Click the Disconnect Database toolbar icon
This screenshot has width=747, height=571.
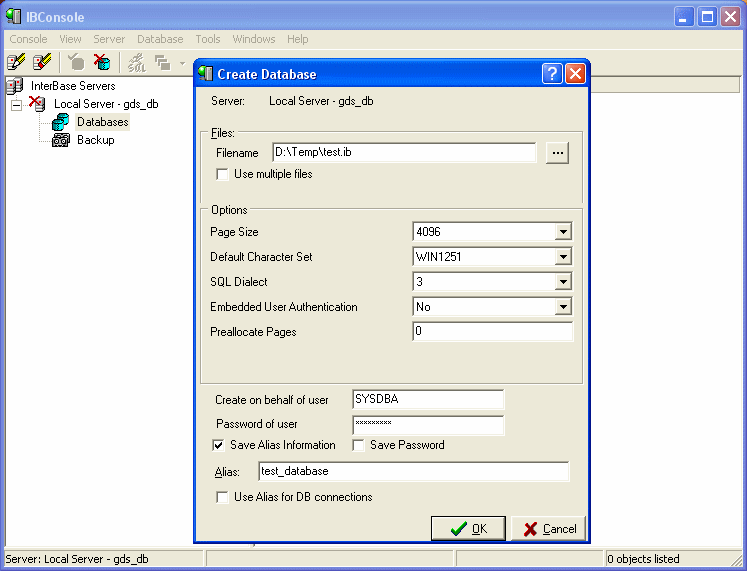click(x=102, y=62)
